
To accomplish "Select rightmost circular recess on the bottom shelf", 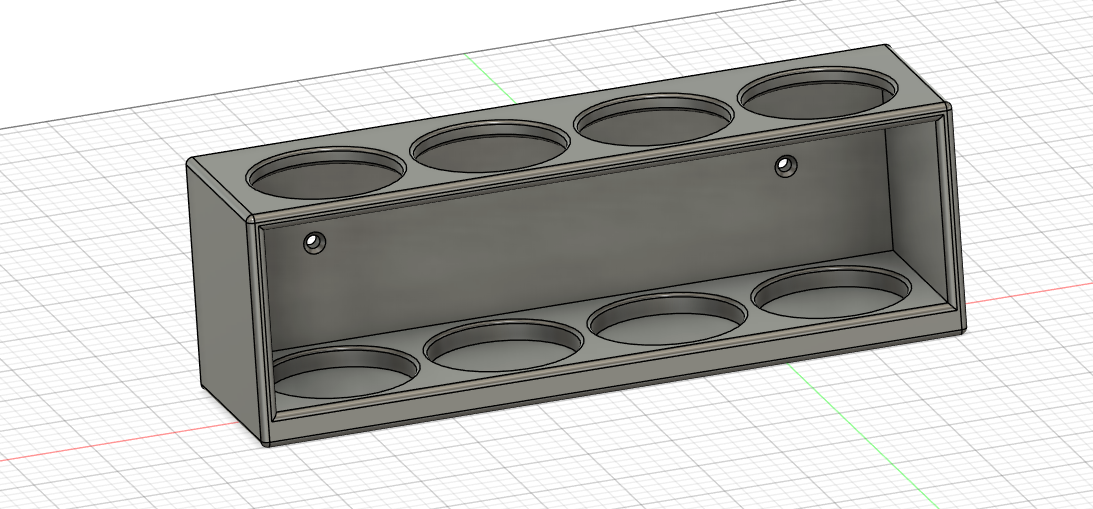I will click(x=832, y=293).
